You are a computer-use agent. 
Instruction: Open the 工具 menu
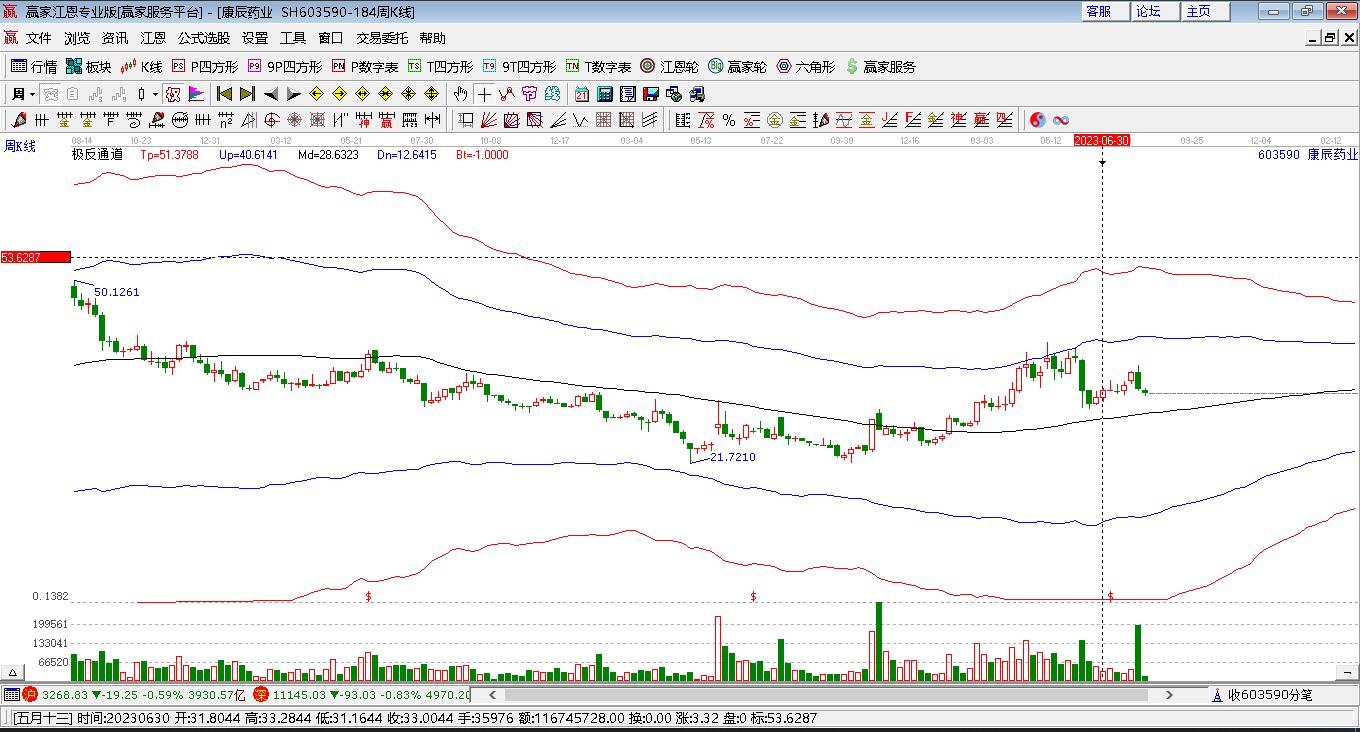[x=293, y=38]
